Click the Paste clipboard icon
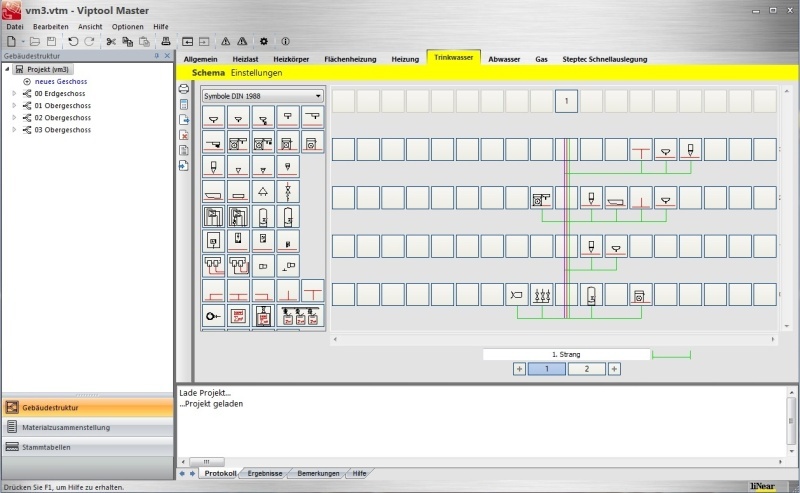Viewport: 800px width, 493px height. pos(144,41)
